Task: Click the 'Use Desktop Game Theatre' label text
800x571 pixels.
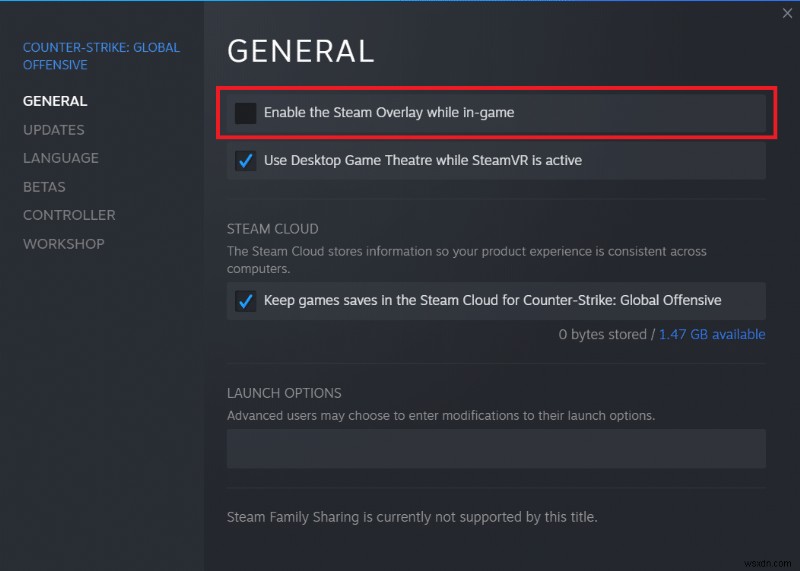Action: point(423,160)
